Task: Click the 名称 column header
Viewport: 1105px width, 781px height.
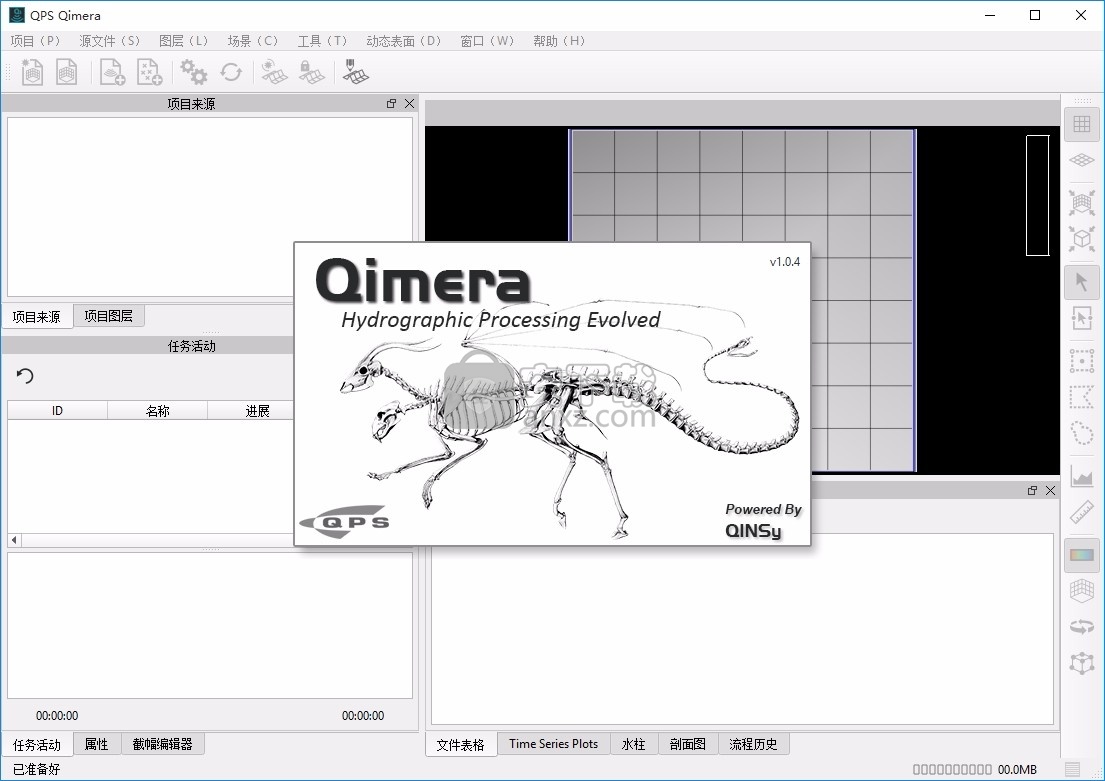Action: coord(157,410)
